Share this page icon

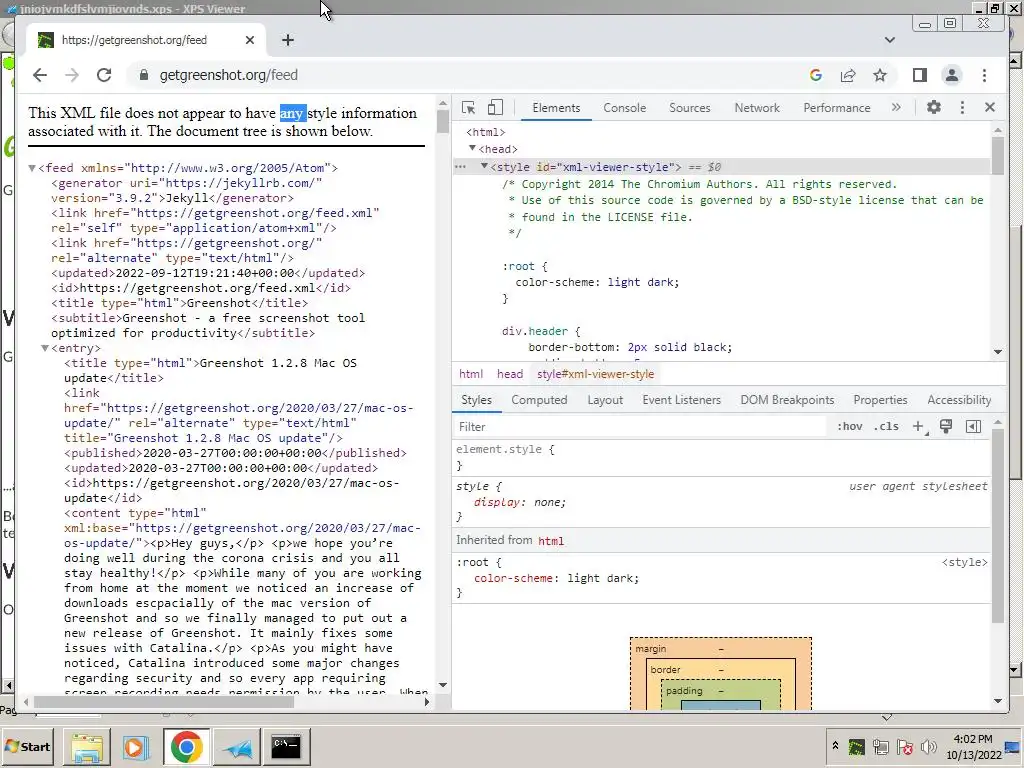coord(848,75)
